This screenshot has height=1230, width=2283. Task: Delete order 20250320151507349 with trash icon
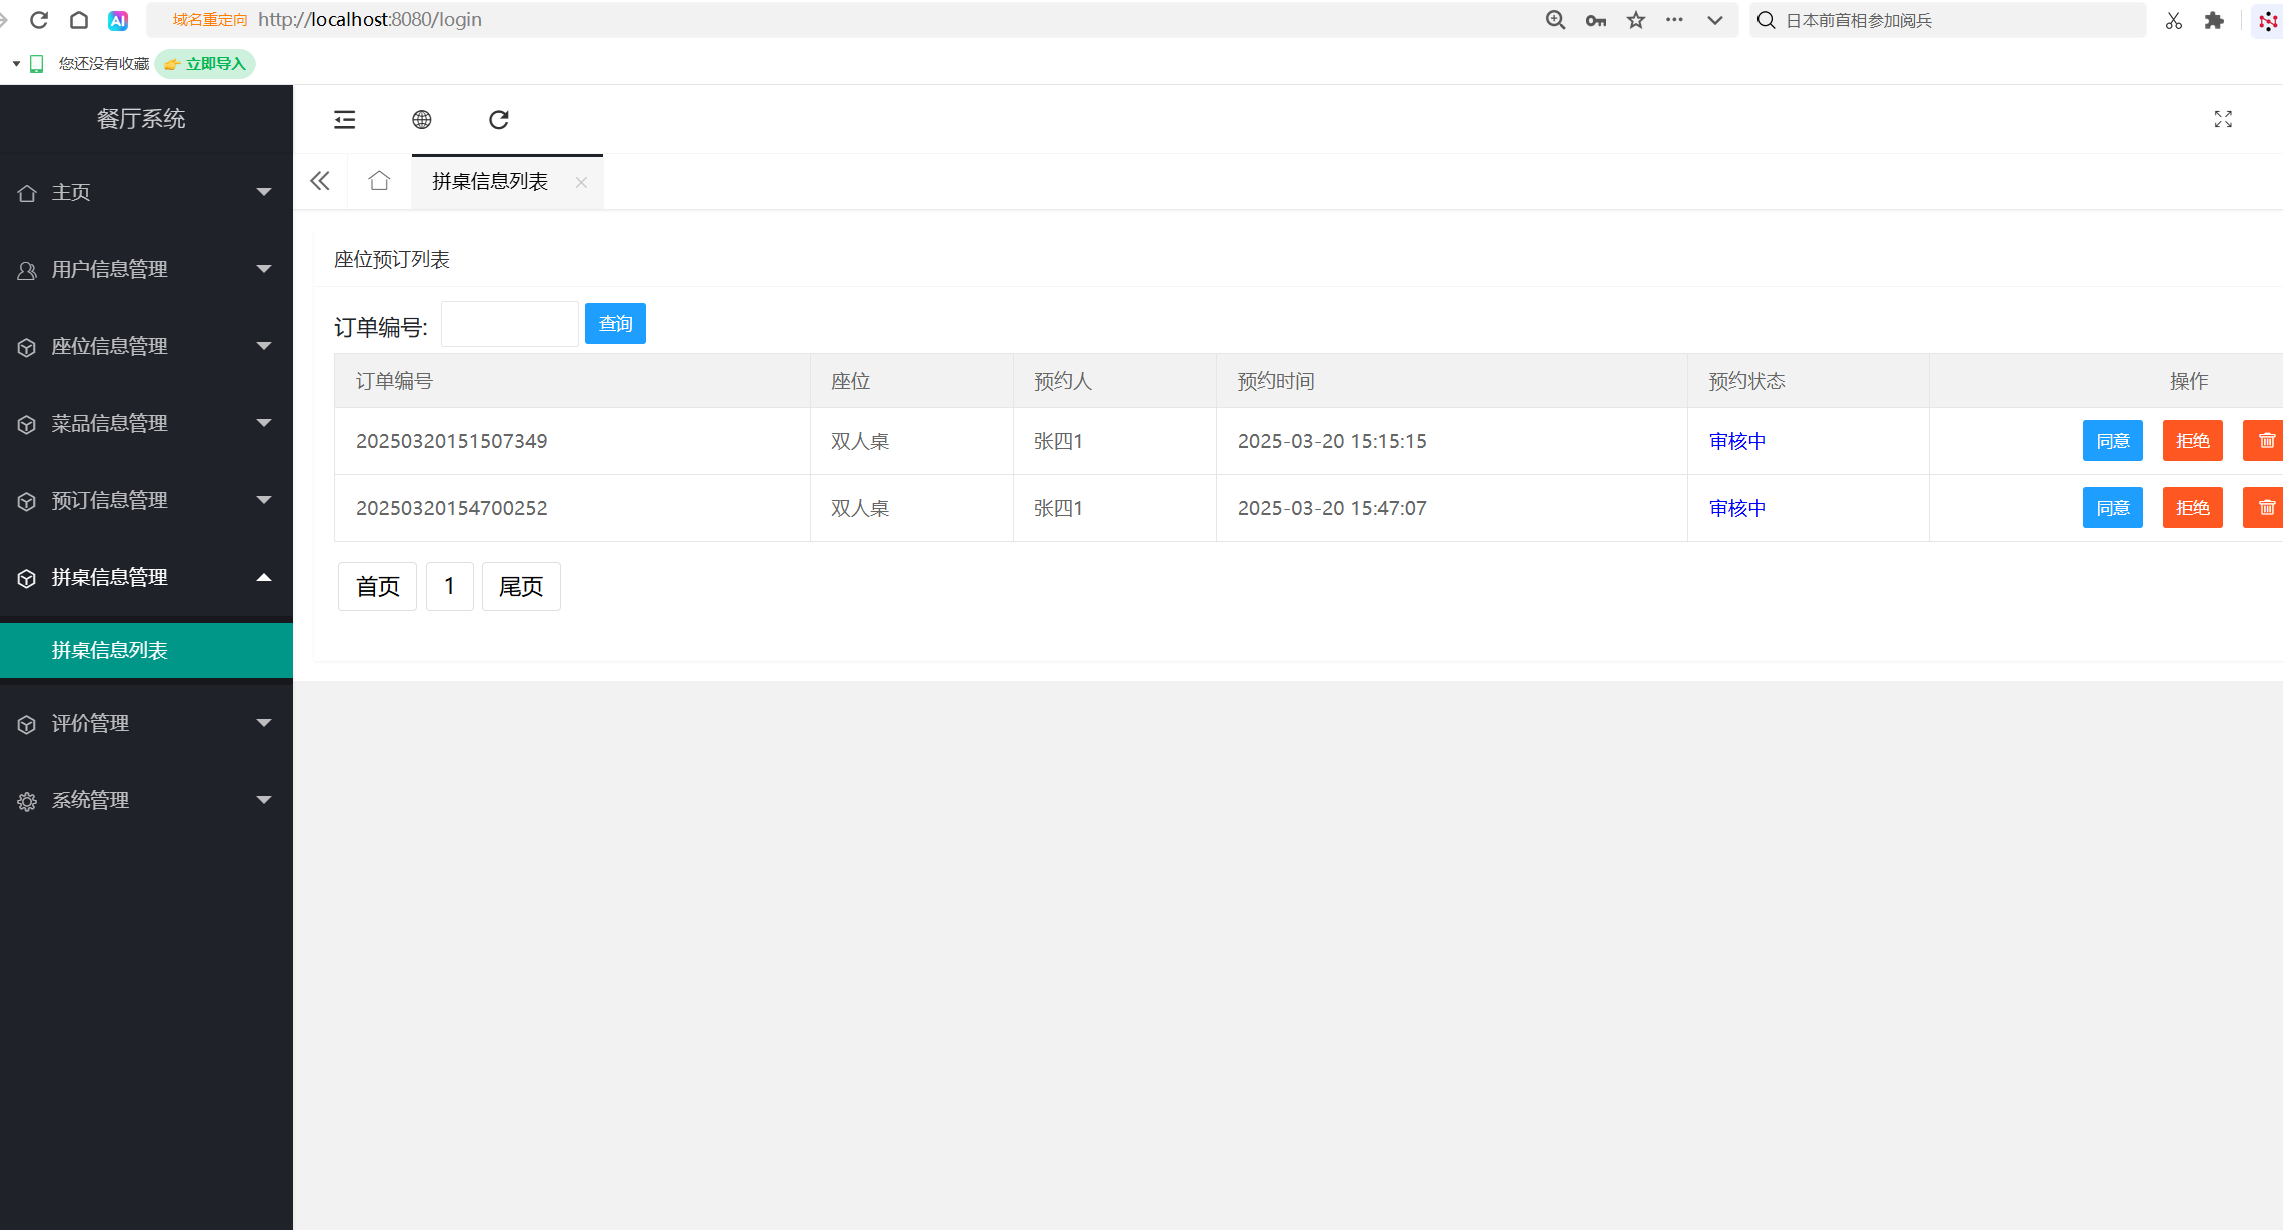click(2265, 441)
